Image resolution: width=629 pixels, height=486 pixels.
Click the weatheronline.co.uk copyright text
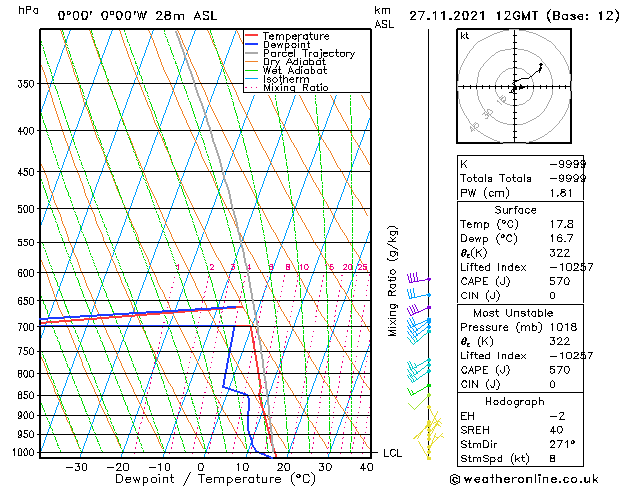coord(524,479)
